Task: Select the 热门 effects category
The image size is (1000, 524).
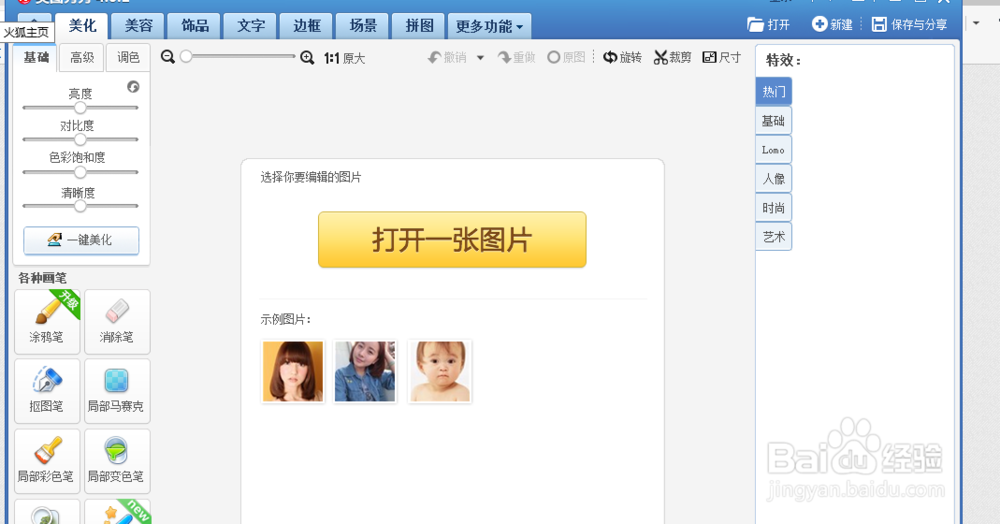Action: [x=774, y=91]
